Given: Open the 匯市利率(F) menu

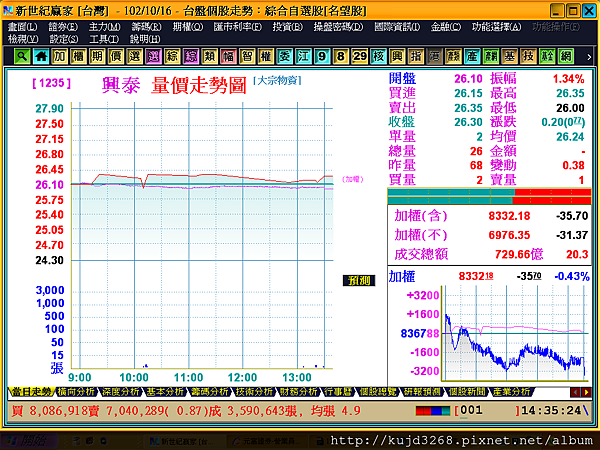Looking at the screenshot, I should click(238, 27).
